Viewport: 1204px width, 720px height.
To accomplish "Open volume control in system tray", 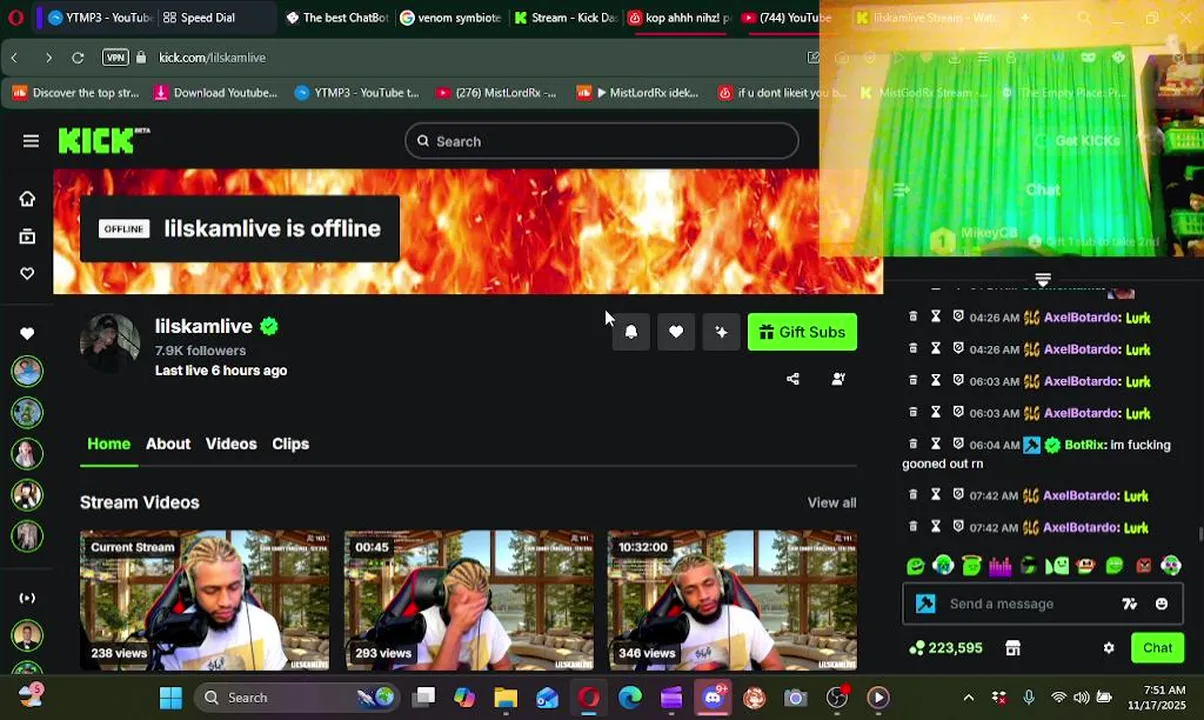I will (x=1082, y=698).
